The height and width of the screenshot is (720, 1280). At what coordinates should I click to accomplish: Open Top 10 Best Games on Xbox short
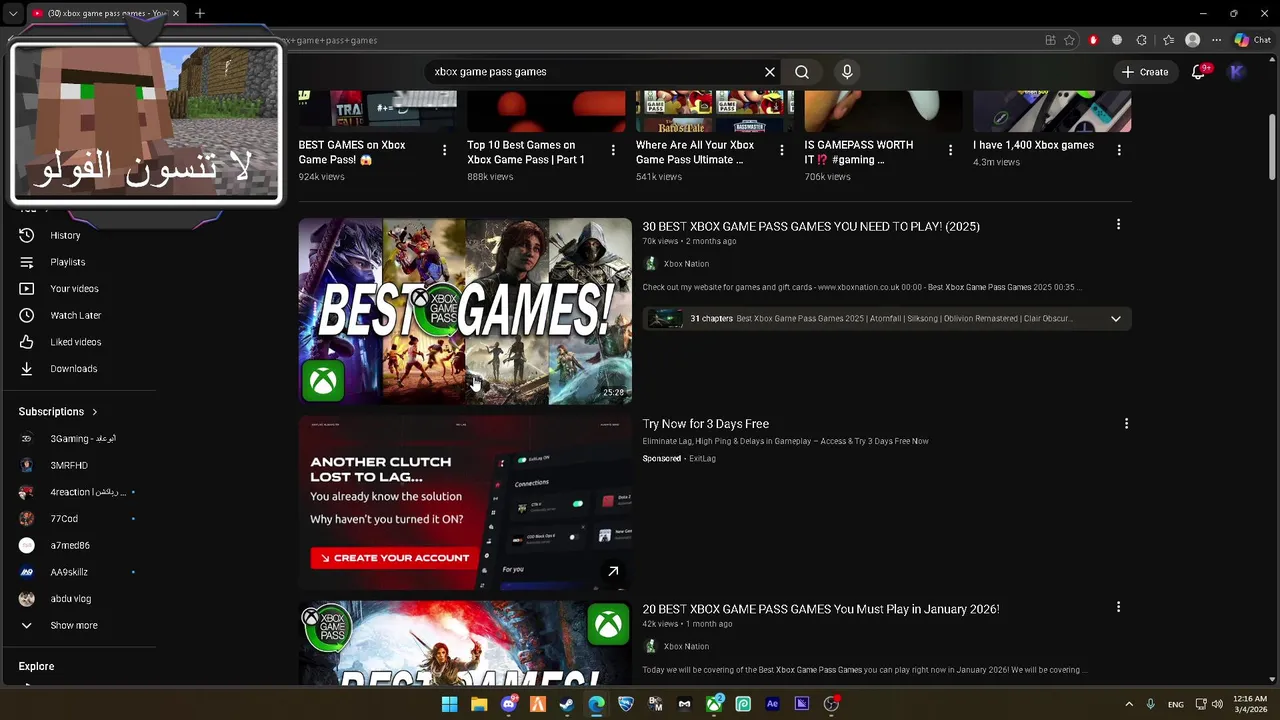pos(526,152)
